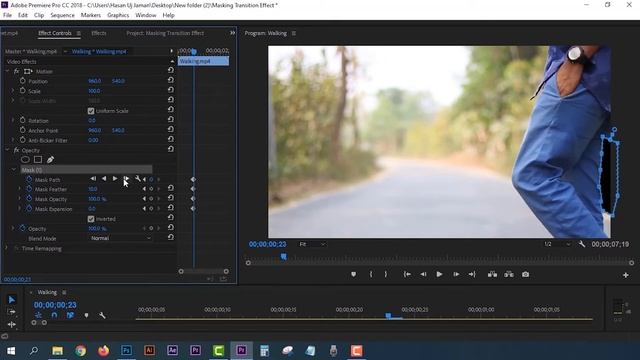
Task: Collapse the Opacity effect group
Action: click(7, 150)
